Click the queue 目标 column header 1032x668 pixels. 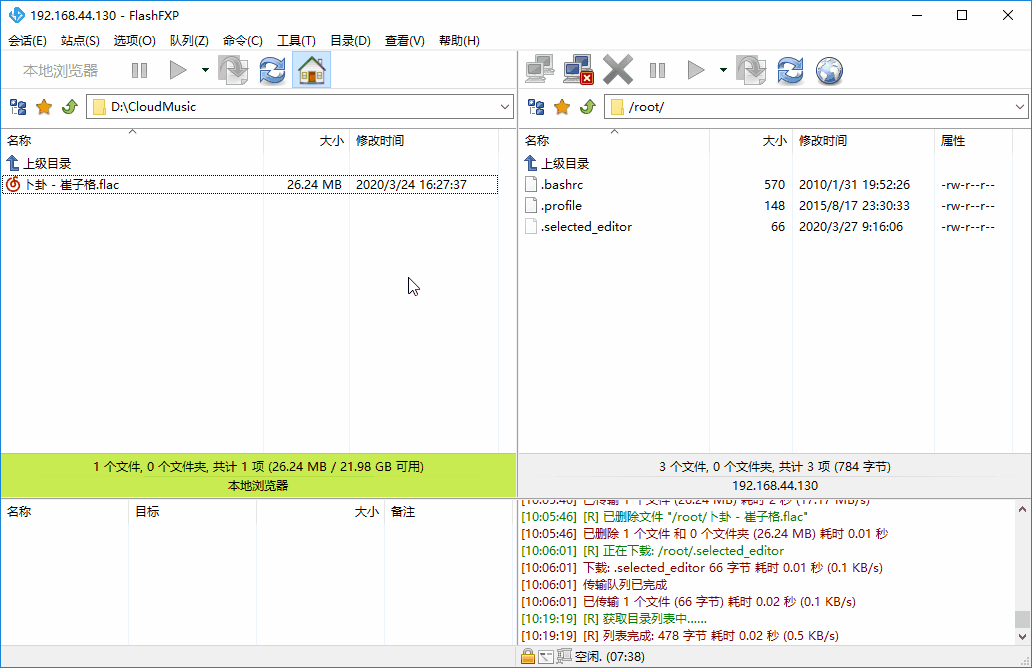[192, 511]
